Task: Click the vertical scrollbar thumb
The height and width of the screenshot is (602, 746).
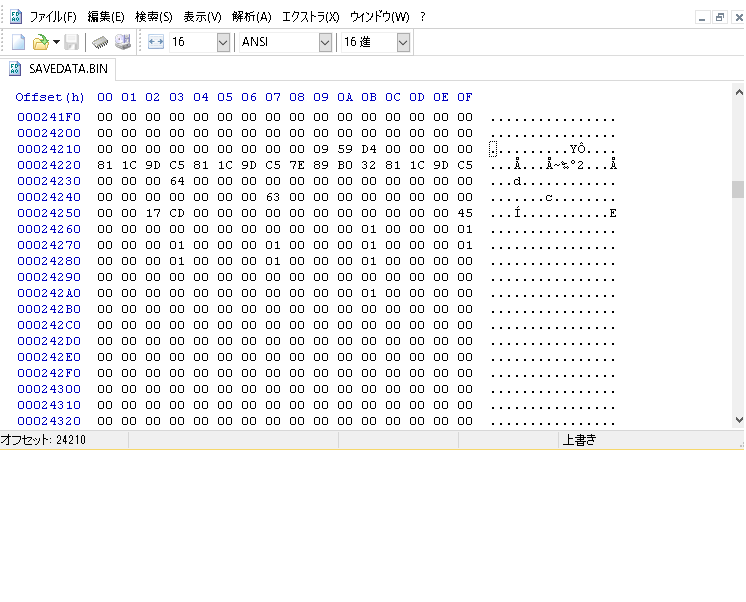Action: pyautogui.click(x=738, y=189)
